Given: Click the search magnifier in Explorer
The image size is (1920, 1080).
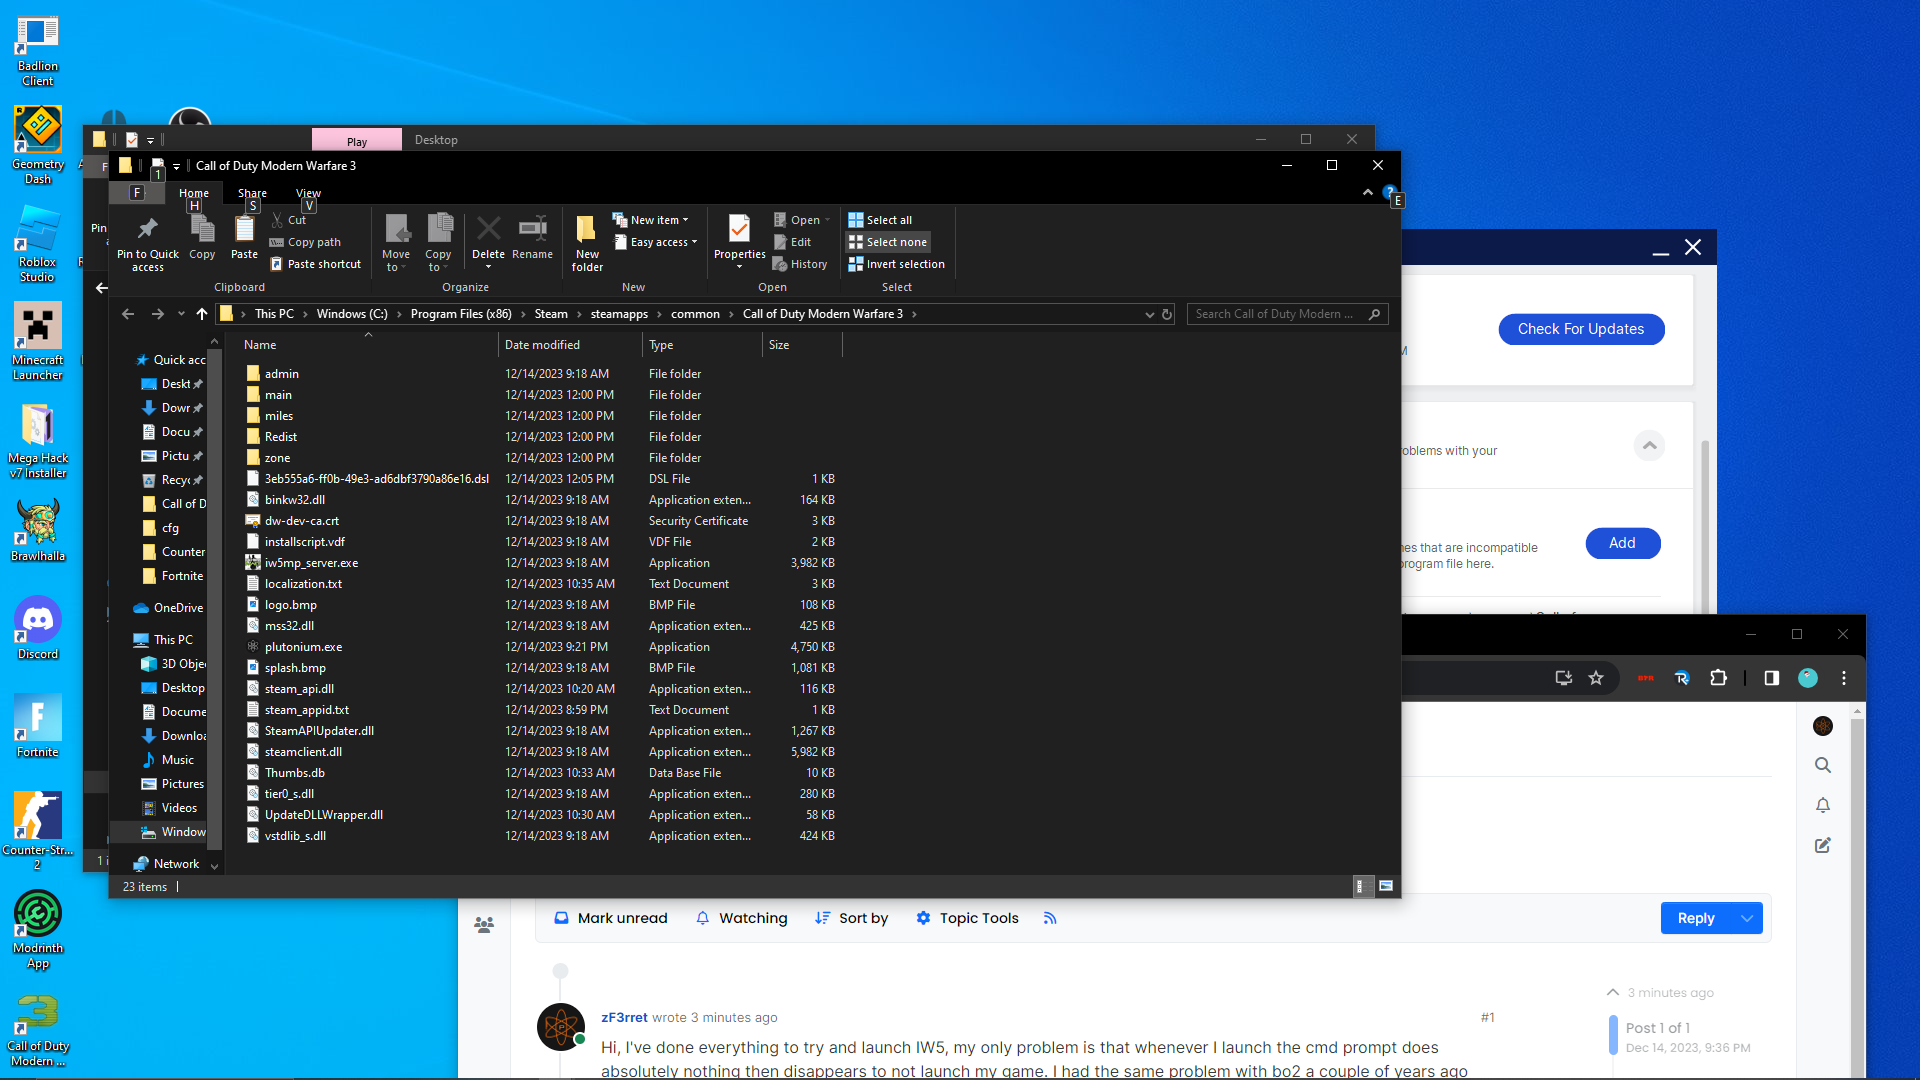Looking at the screenshot, I should [x=1375, y=314].
